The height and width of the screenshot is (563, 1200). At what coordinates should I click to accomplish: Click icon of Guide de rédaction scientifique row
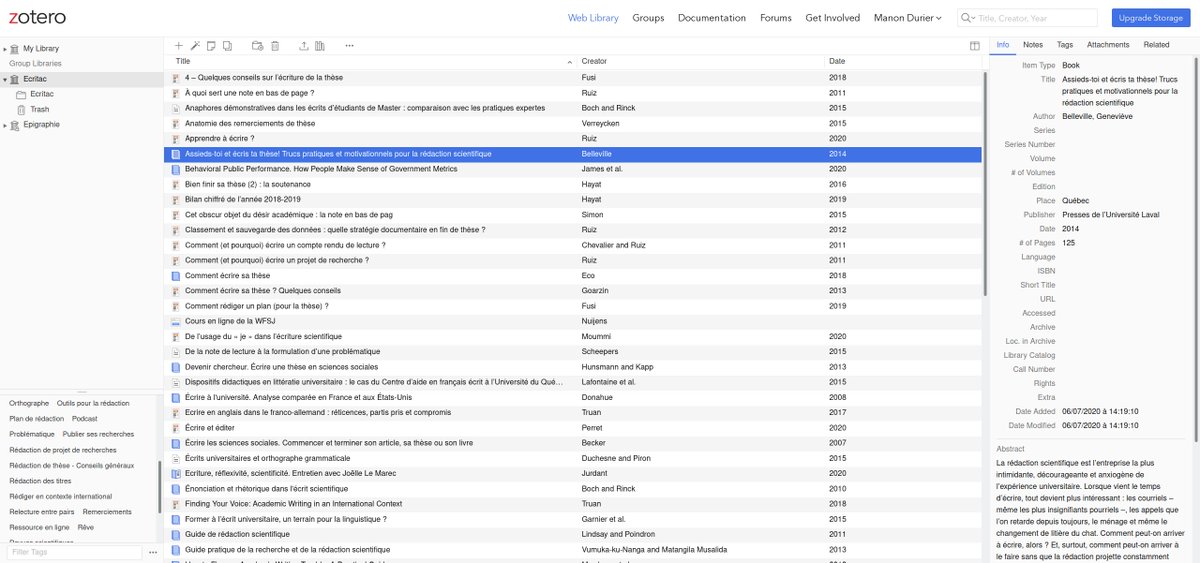[x=176, y=534]
